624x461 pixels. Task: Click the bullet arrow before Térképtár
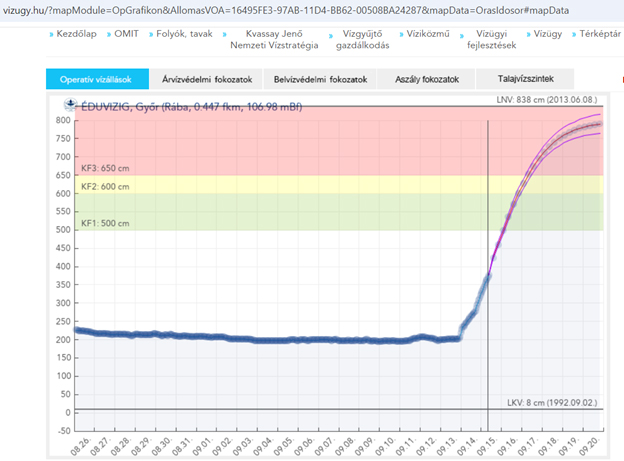point(574,35)
